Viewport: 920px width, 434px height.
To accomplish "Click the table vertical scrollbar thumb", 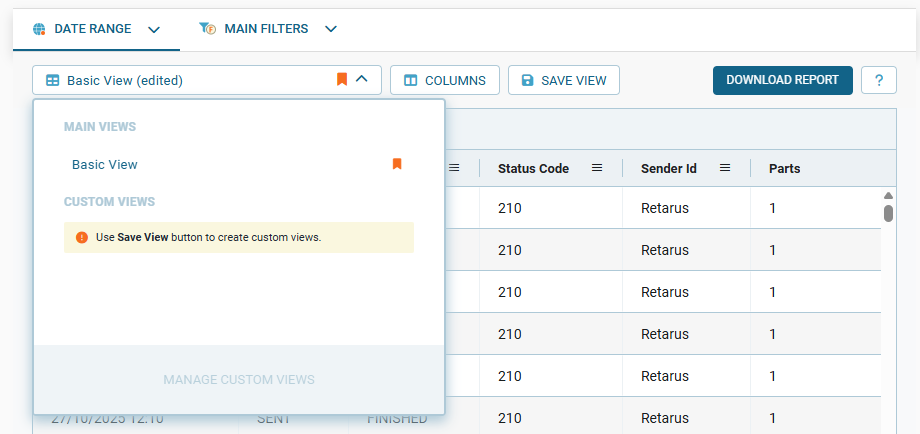I will tap(888, 213).
